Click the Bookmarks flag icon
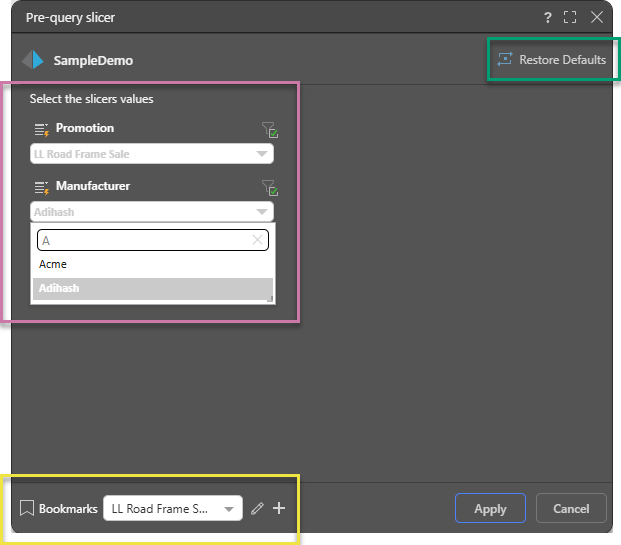Viewport: 621px width, 545px height. click(x=27, y=509)
